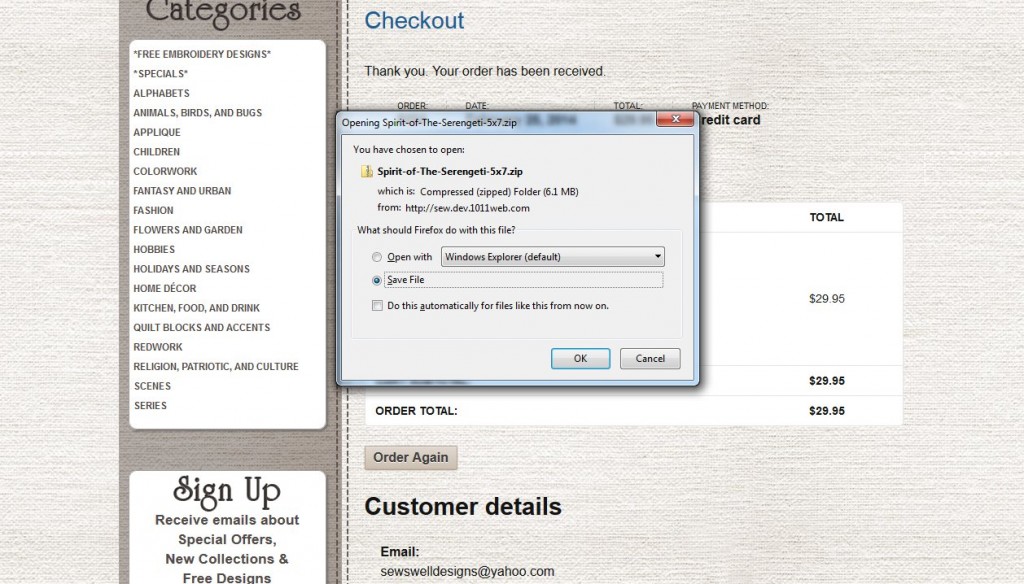The image size is (1024, 584).
Task: Open Fantasy and Urban category
Action: [182, 191]
